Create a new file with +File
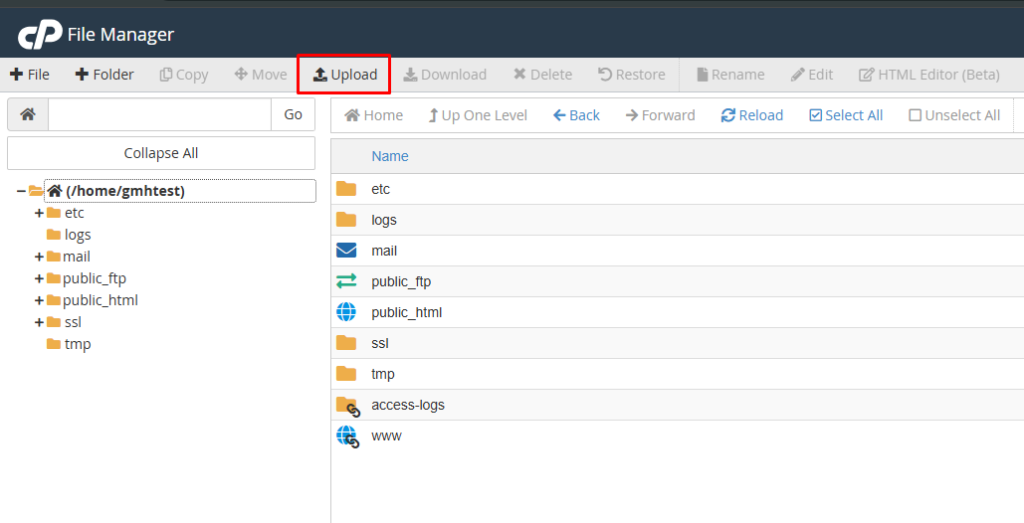Image resolution: width=1024 pixels, height=523 pixels. (30, 75)
